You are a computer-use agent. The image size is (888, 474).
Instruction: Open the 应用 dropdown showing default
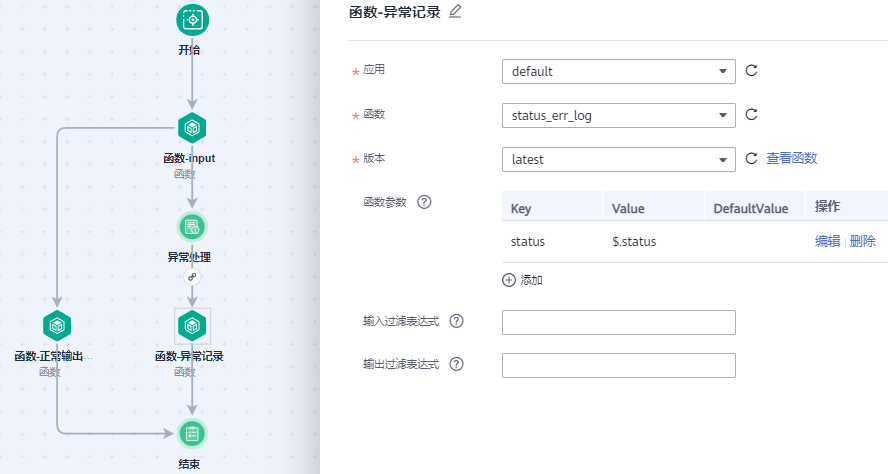(618, 71)
